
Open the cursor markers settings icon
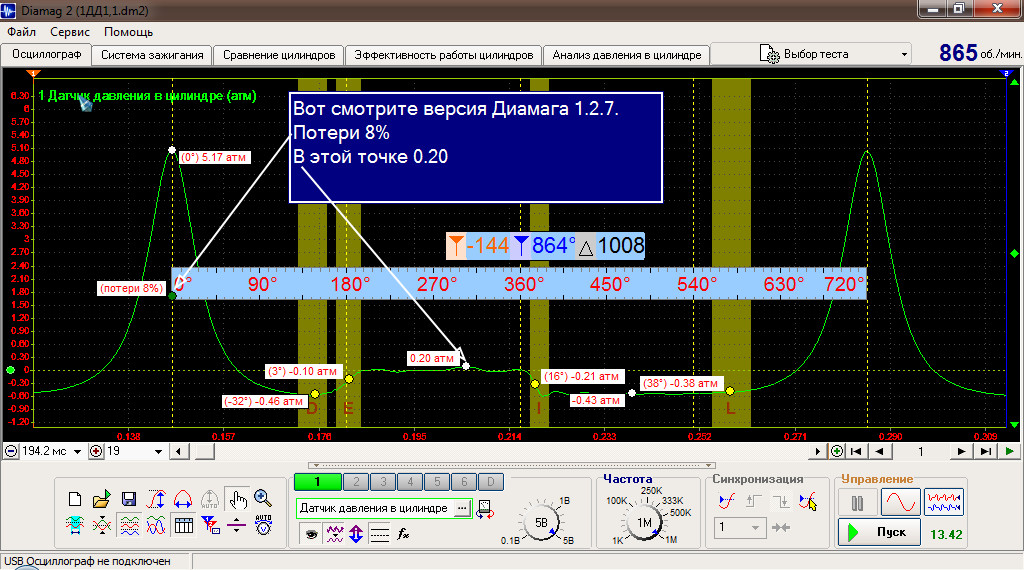[210, 525]
